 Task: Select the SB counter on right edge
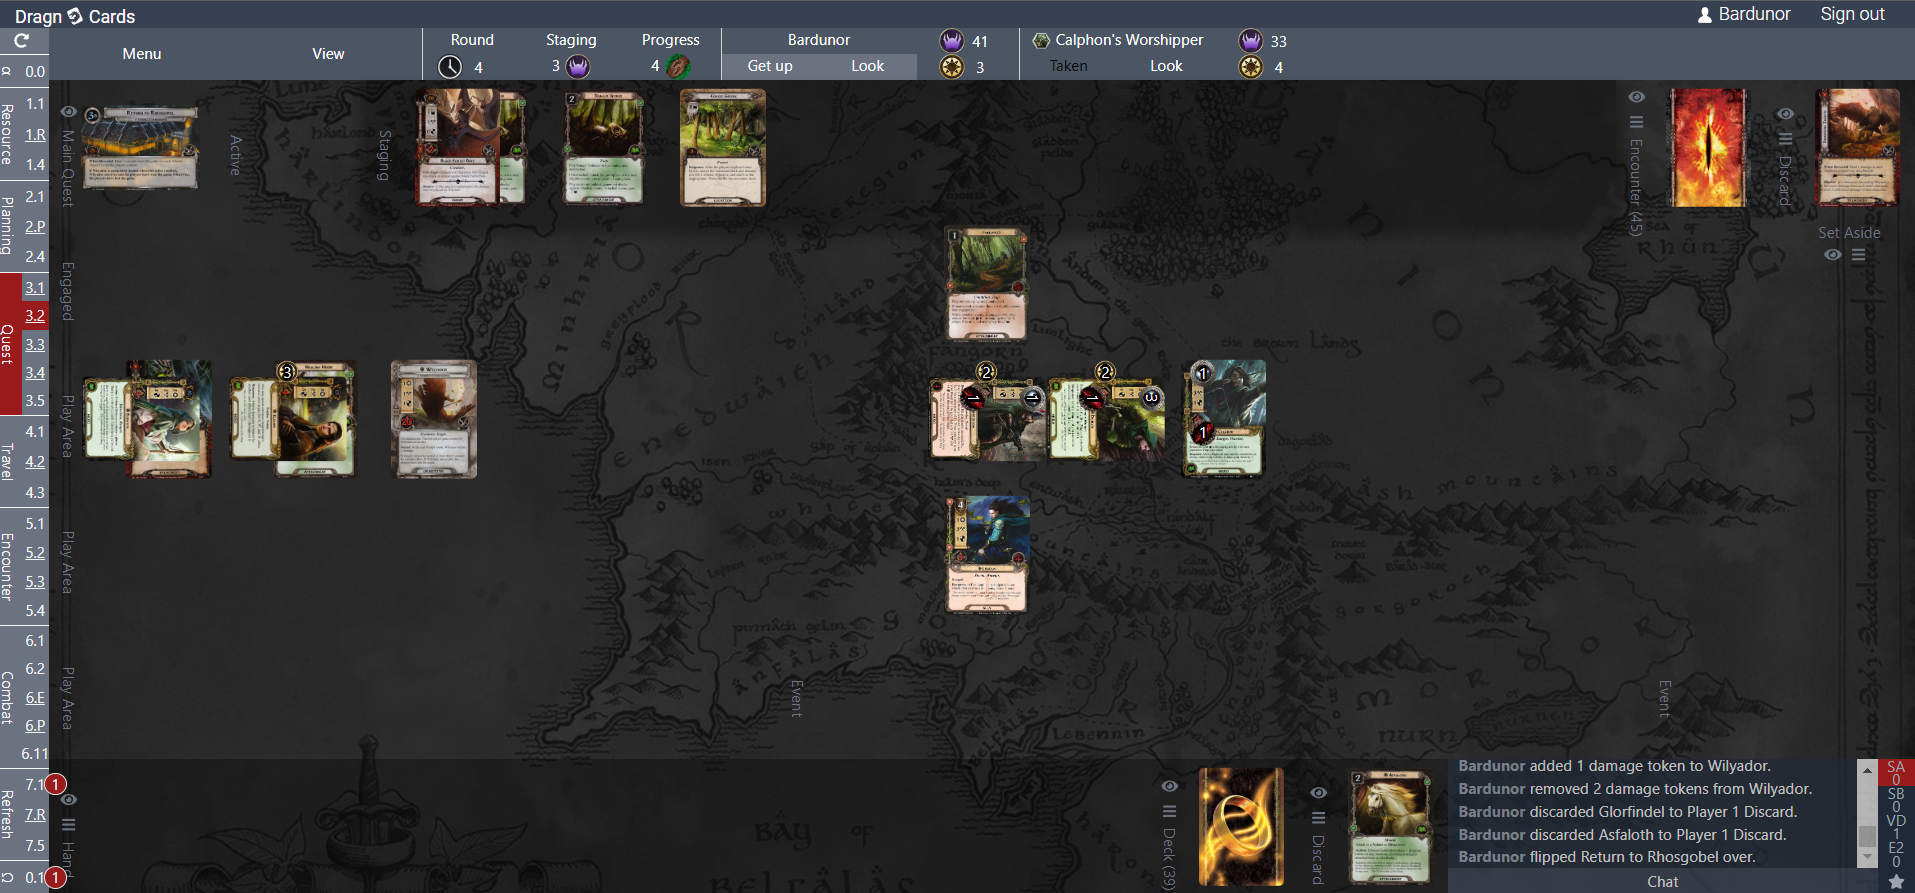click(x=1896, y=799)
